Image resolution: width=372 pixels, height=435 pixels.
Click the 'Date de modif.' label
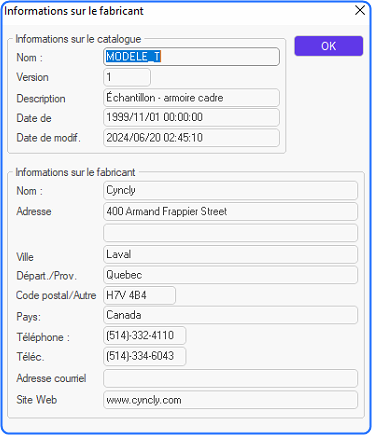coord(48,138)
